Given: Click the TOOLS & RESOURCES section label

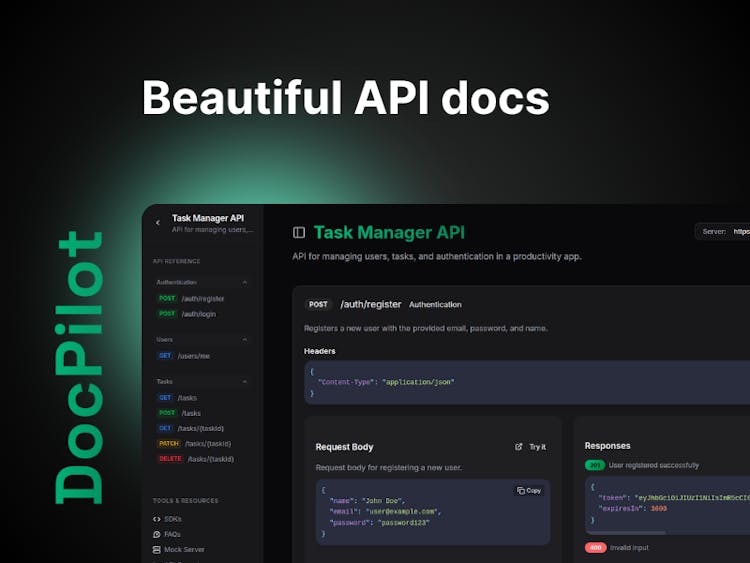Looking at the screenshot, I should (x=186, y=501).
